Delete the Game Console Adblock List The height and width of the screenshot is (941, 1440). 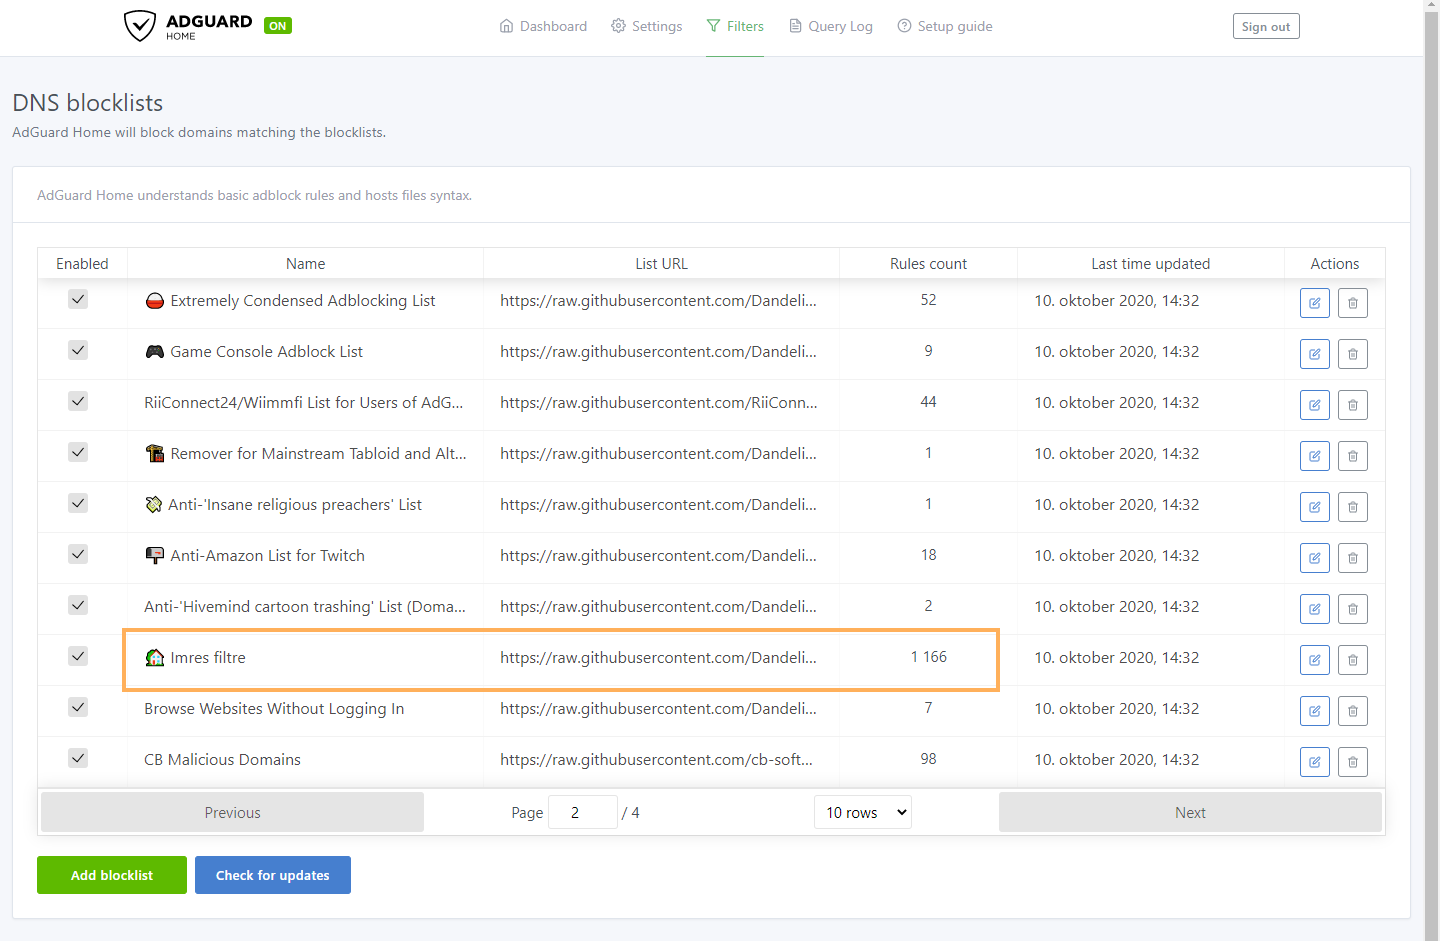point(1353,354)
